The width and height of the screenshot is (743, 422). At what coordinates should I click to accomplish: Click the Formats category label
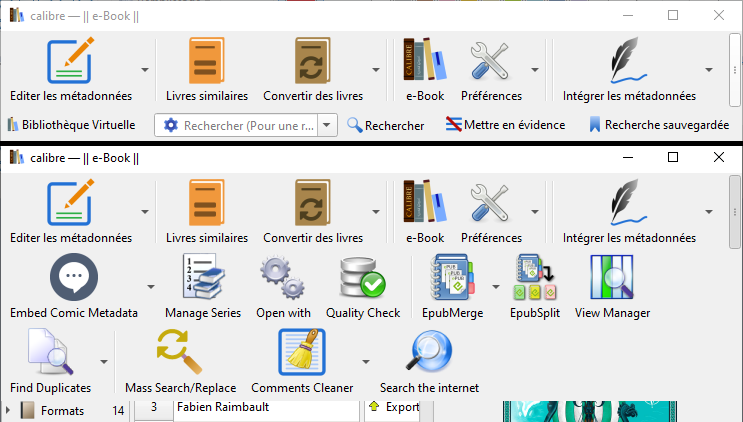pyautogui.click(x=62, y=411)
